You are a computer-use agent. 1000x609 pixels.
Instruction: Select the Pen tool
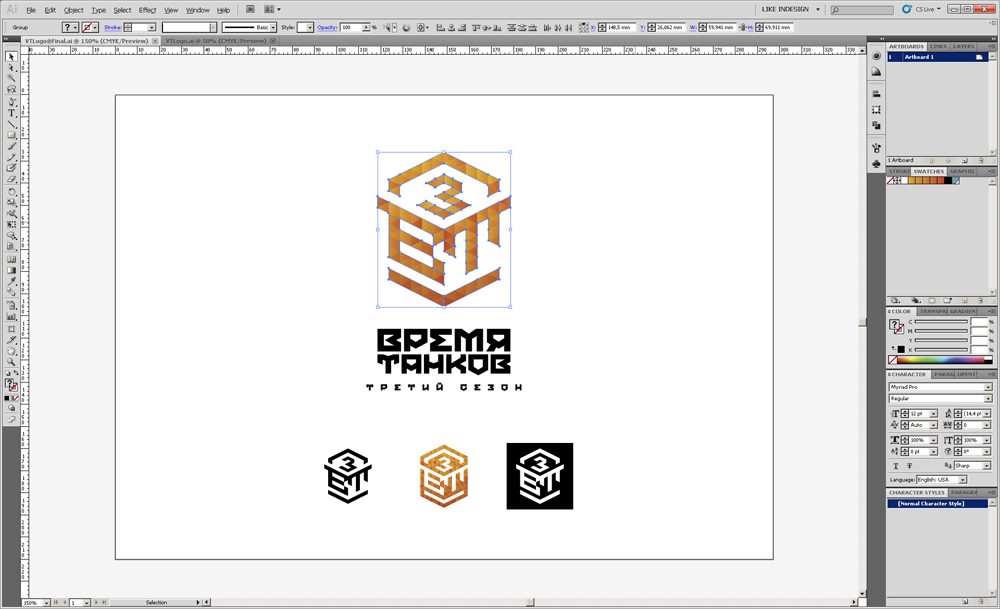coord(11,101)
